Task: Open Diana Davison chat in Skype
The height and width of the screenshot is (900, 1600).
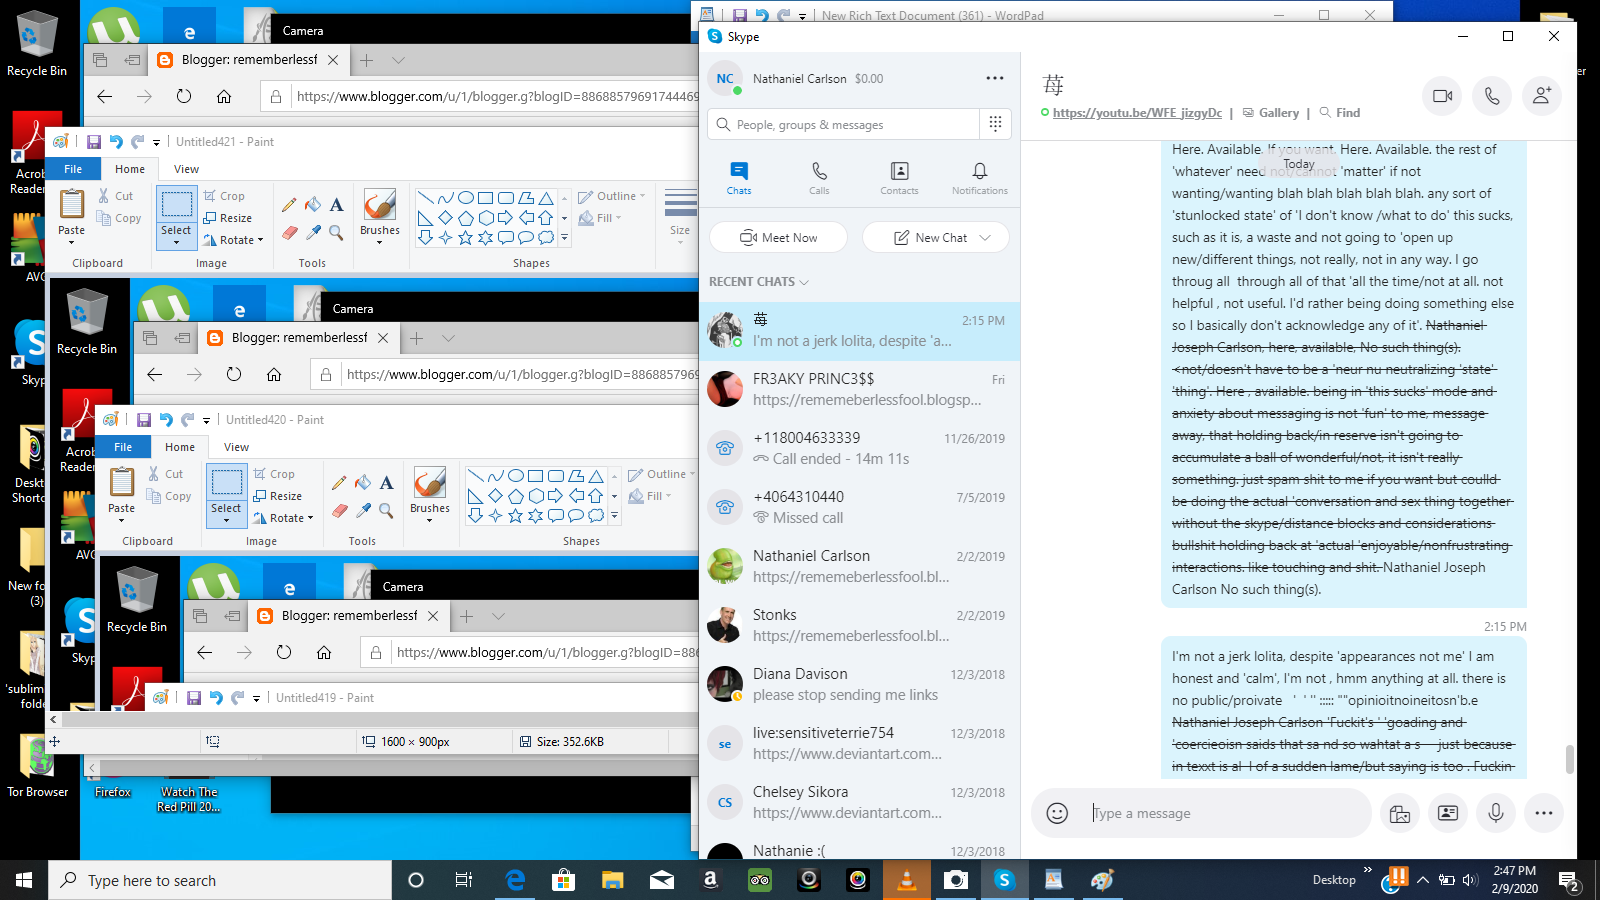Action: [860, 685]
